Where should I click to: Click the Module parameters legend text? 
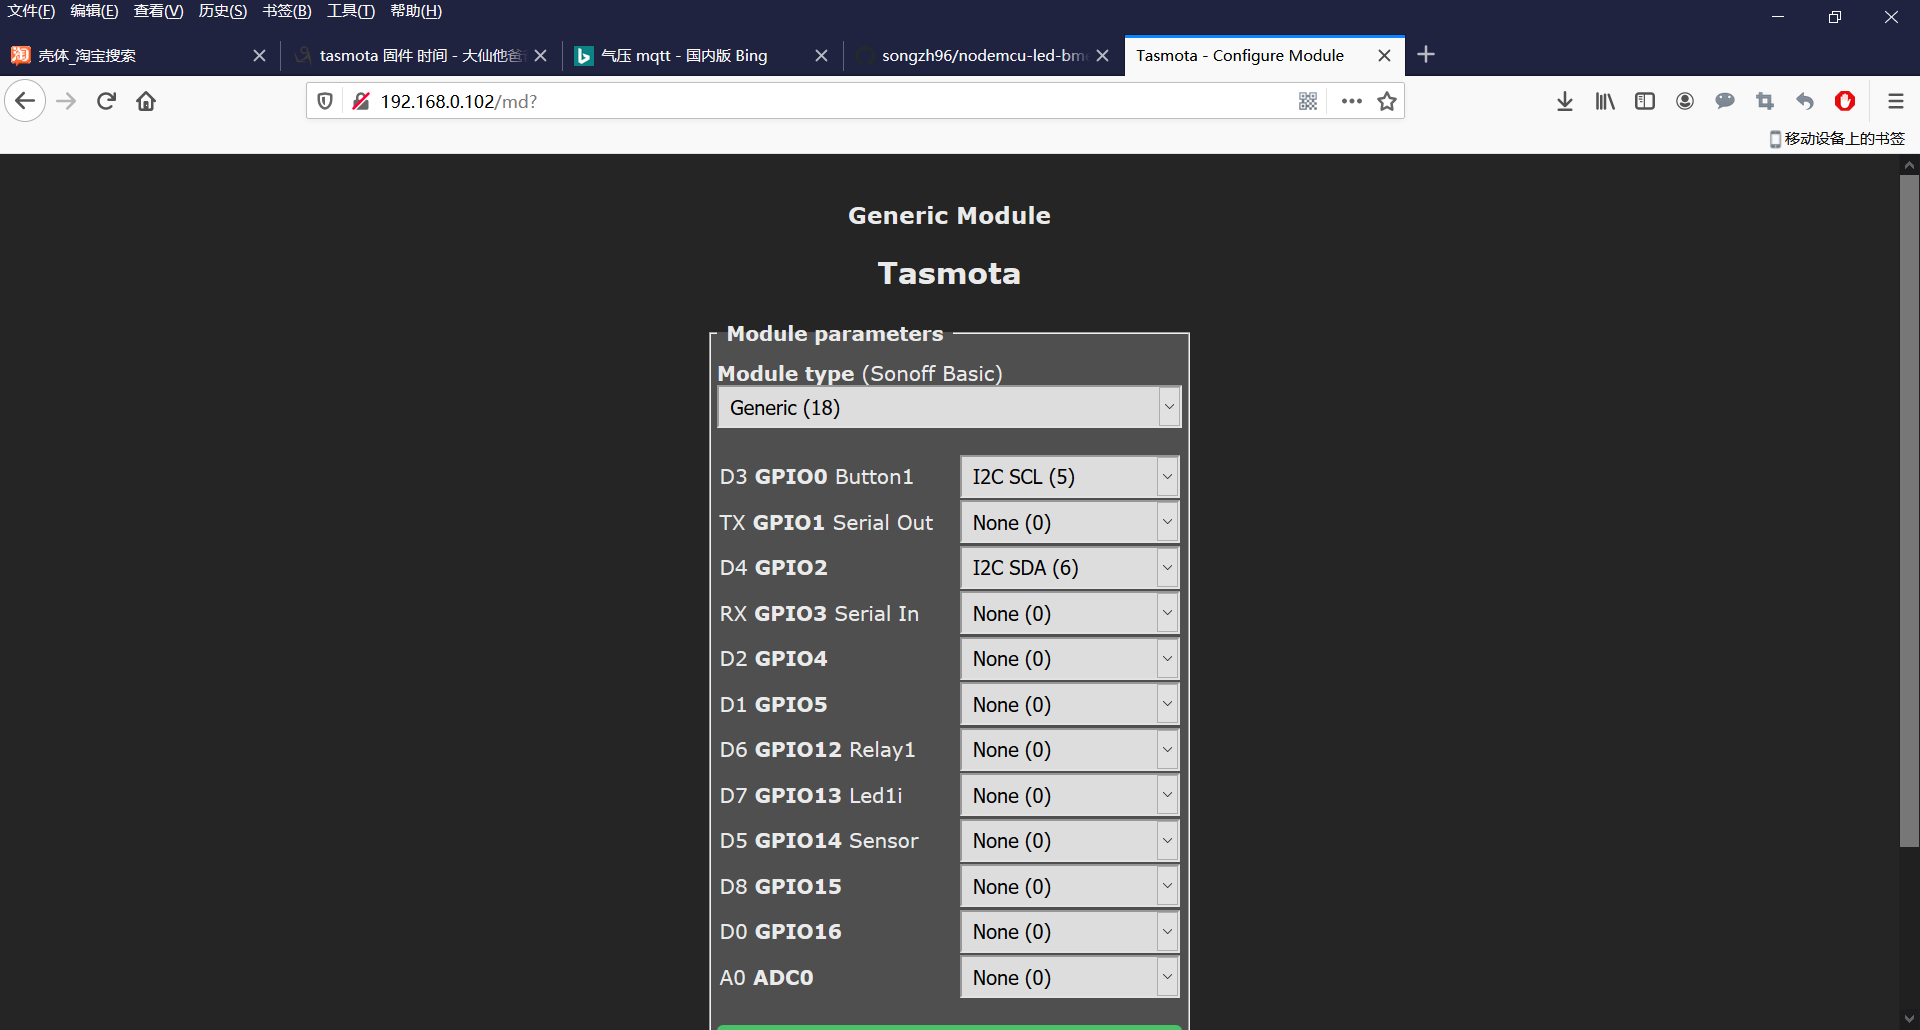835,334
